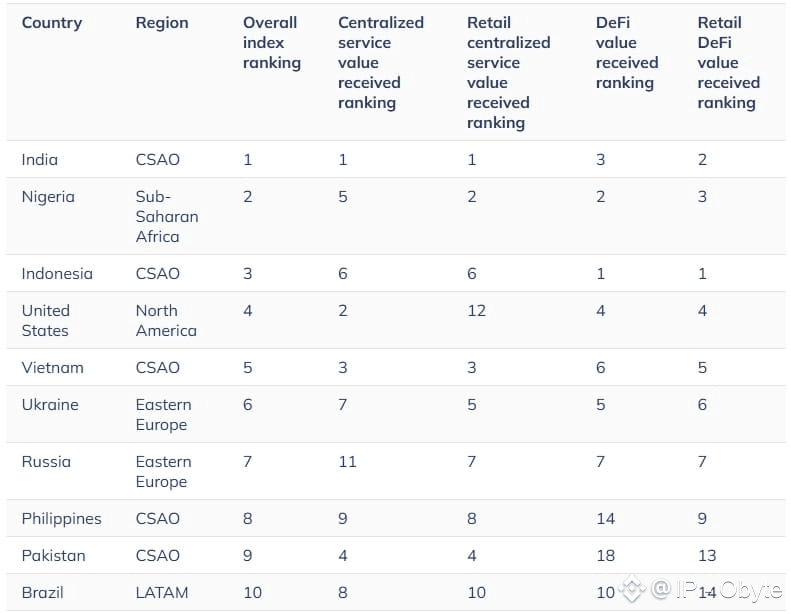Click the Ukraine country cell
791x614 pixels.
50,404
